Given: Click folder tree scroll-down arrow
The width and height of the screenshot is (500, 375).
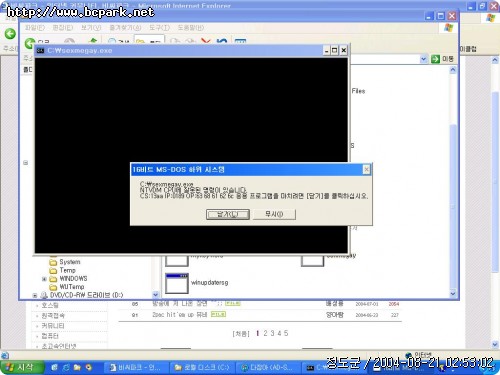Looking at the screenshot, I should click(x=155, y=294).
